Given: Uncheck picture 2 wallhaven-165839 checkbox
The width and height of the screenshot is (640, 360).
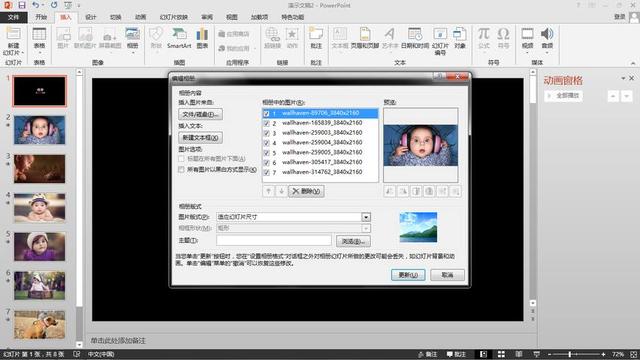Looking at the screenshot, I should pos(267,123).
